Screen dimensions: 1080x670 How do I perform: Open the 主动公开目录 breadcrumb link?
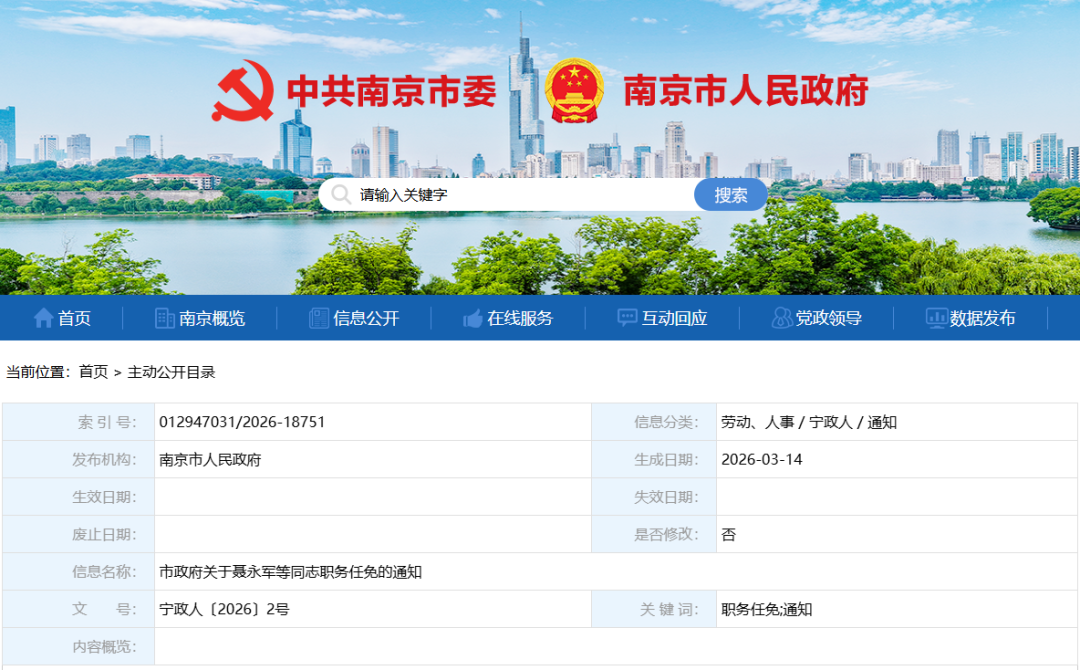[x=171, y=372]
